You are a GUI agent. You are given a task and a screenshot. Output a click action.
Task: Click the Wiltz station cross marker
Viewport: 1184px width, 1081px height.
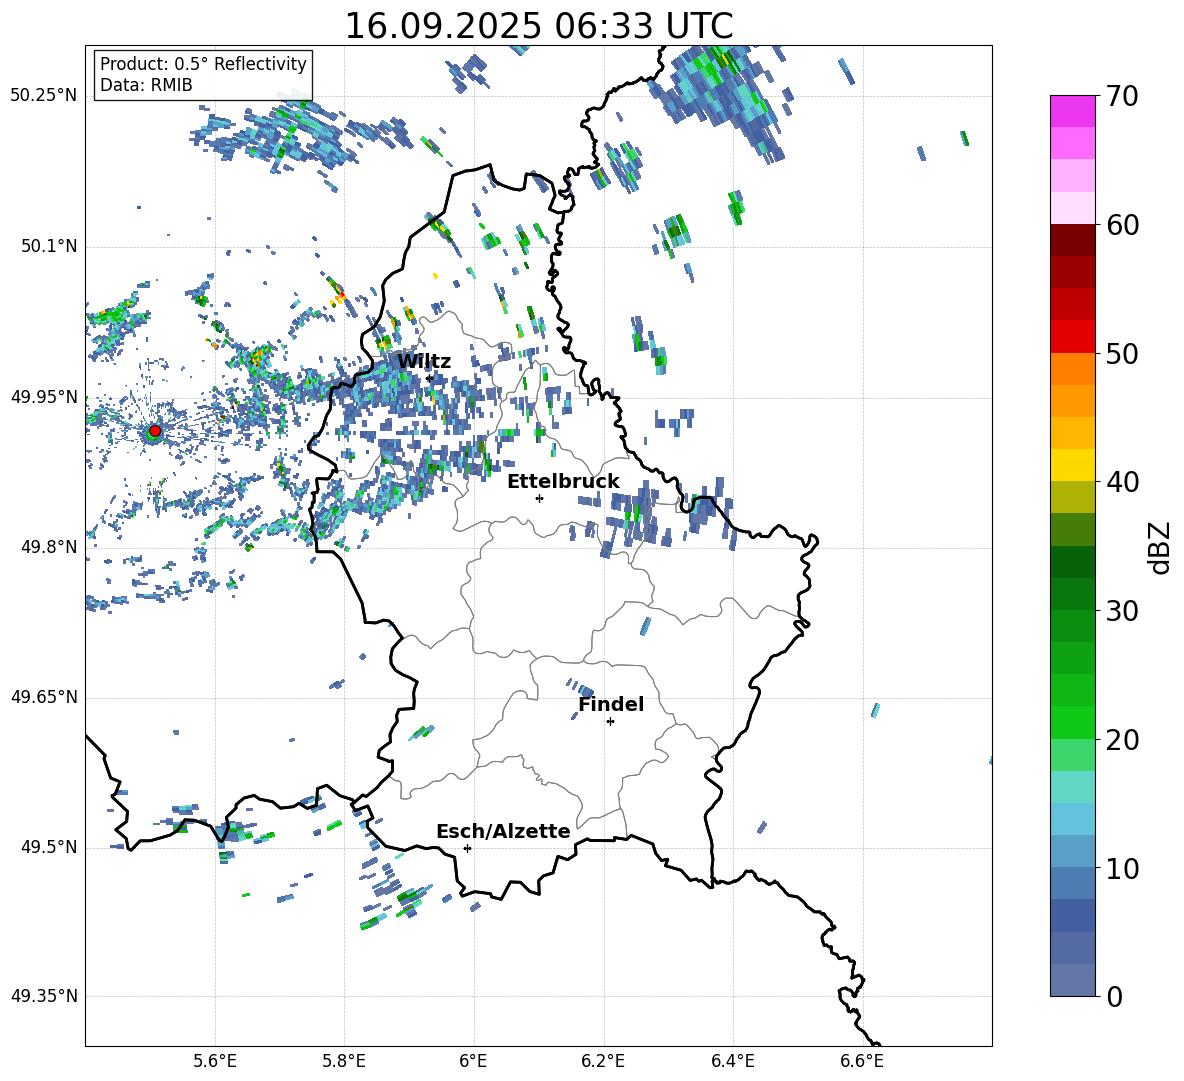click(x=430, y=378)
